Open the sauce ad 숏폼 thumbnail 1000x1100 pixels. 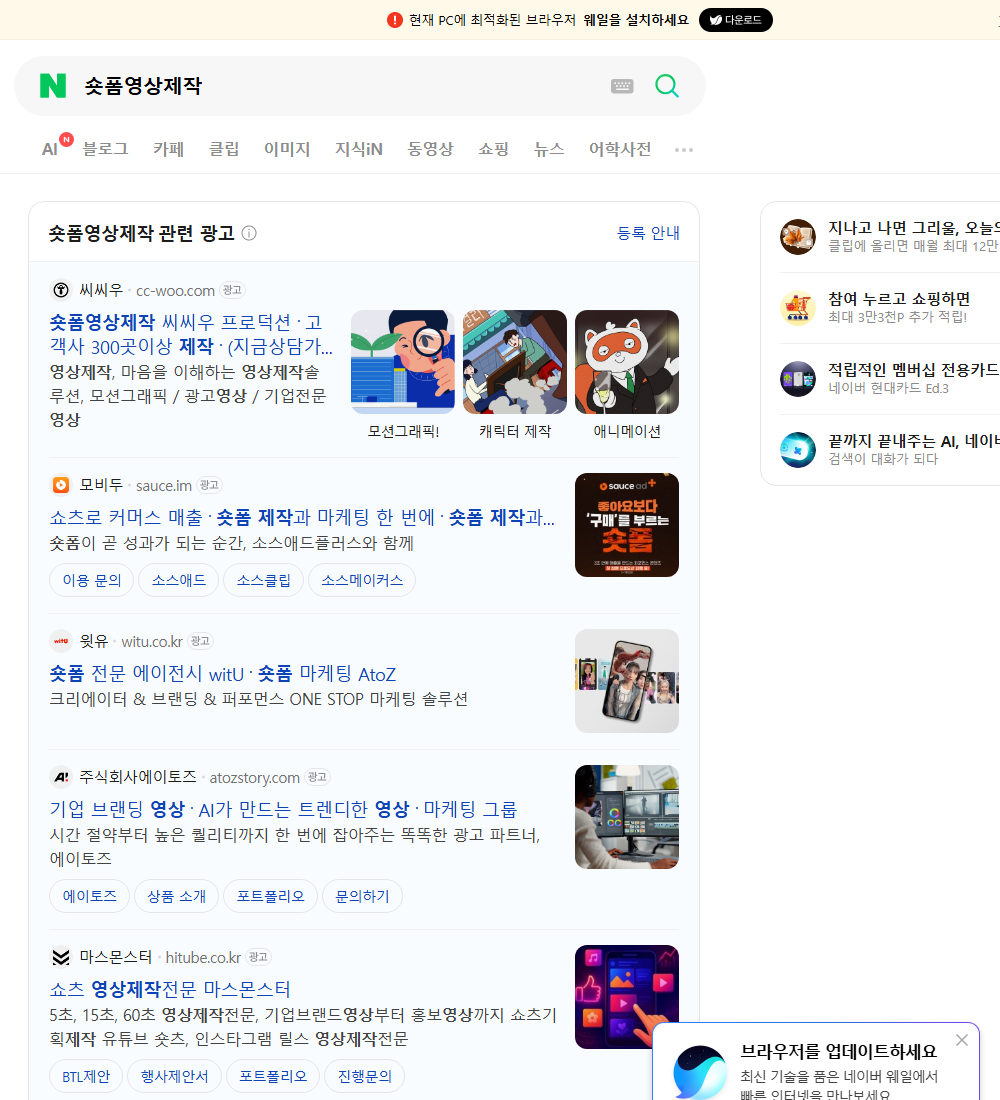(x=627, y=525)
